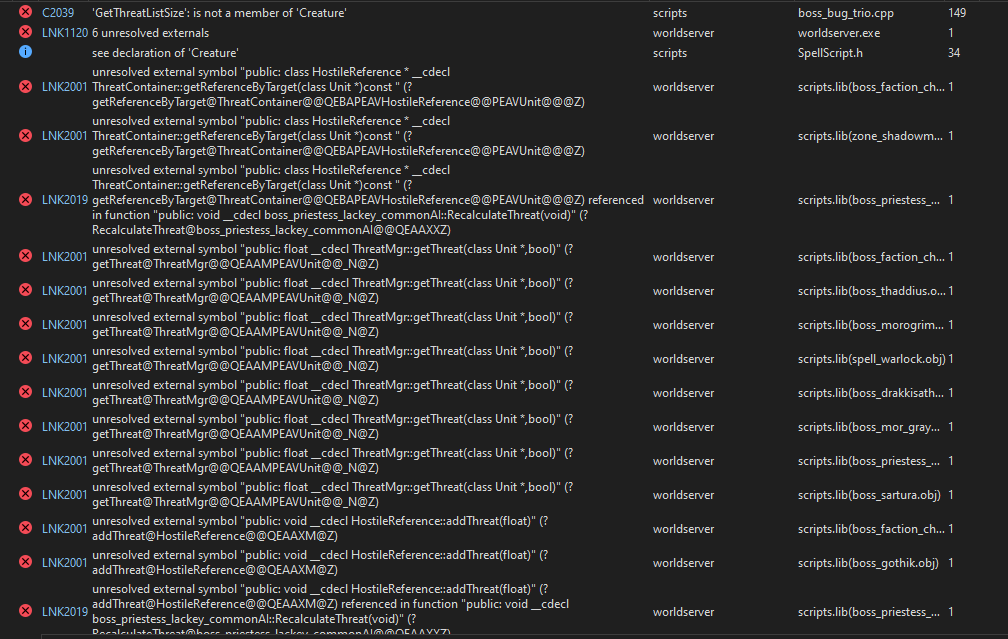Click the error icon beside code LNK1120

26,32
